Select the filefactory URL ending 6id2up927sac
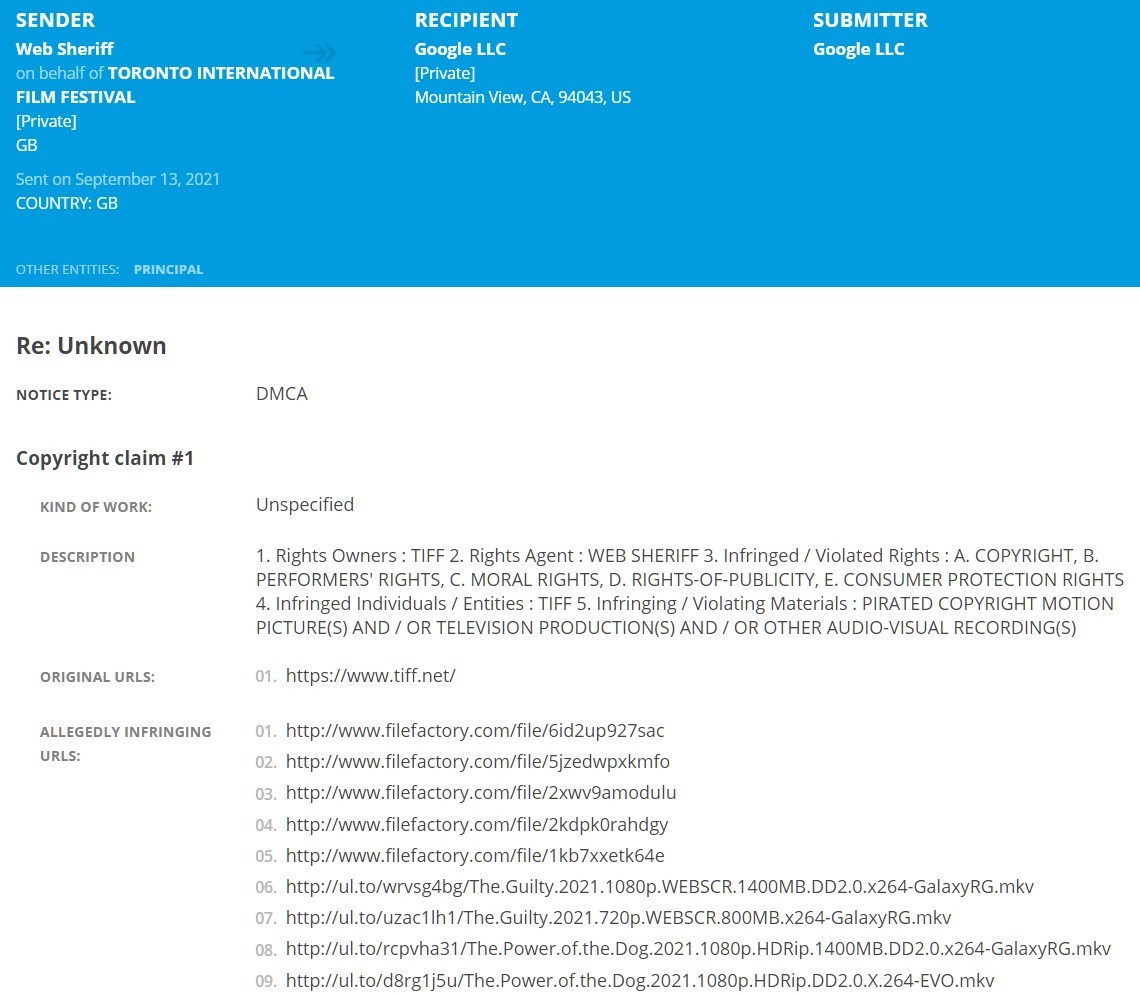The width and height of the screenshot is (1140, 994). pyautogui.click(x=475, y=730)
